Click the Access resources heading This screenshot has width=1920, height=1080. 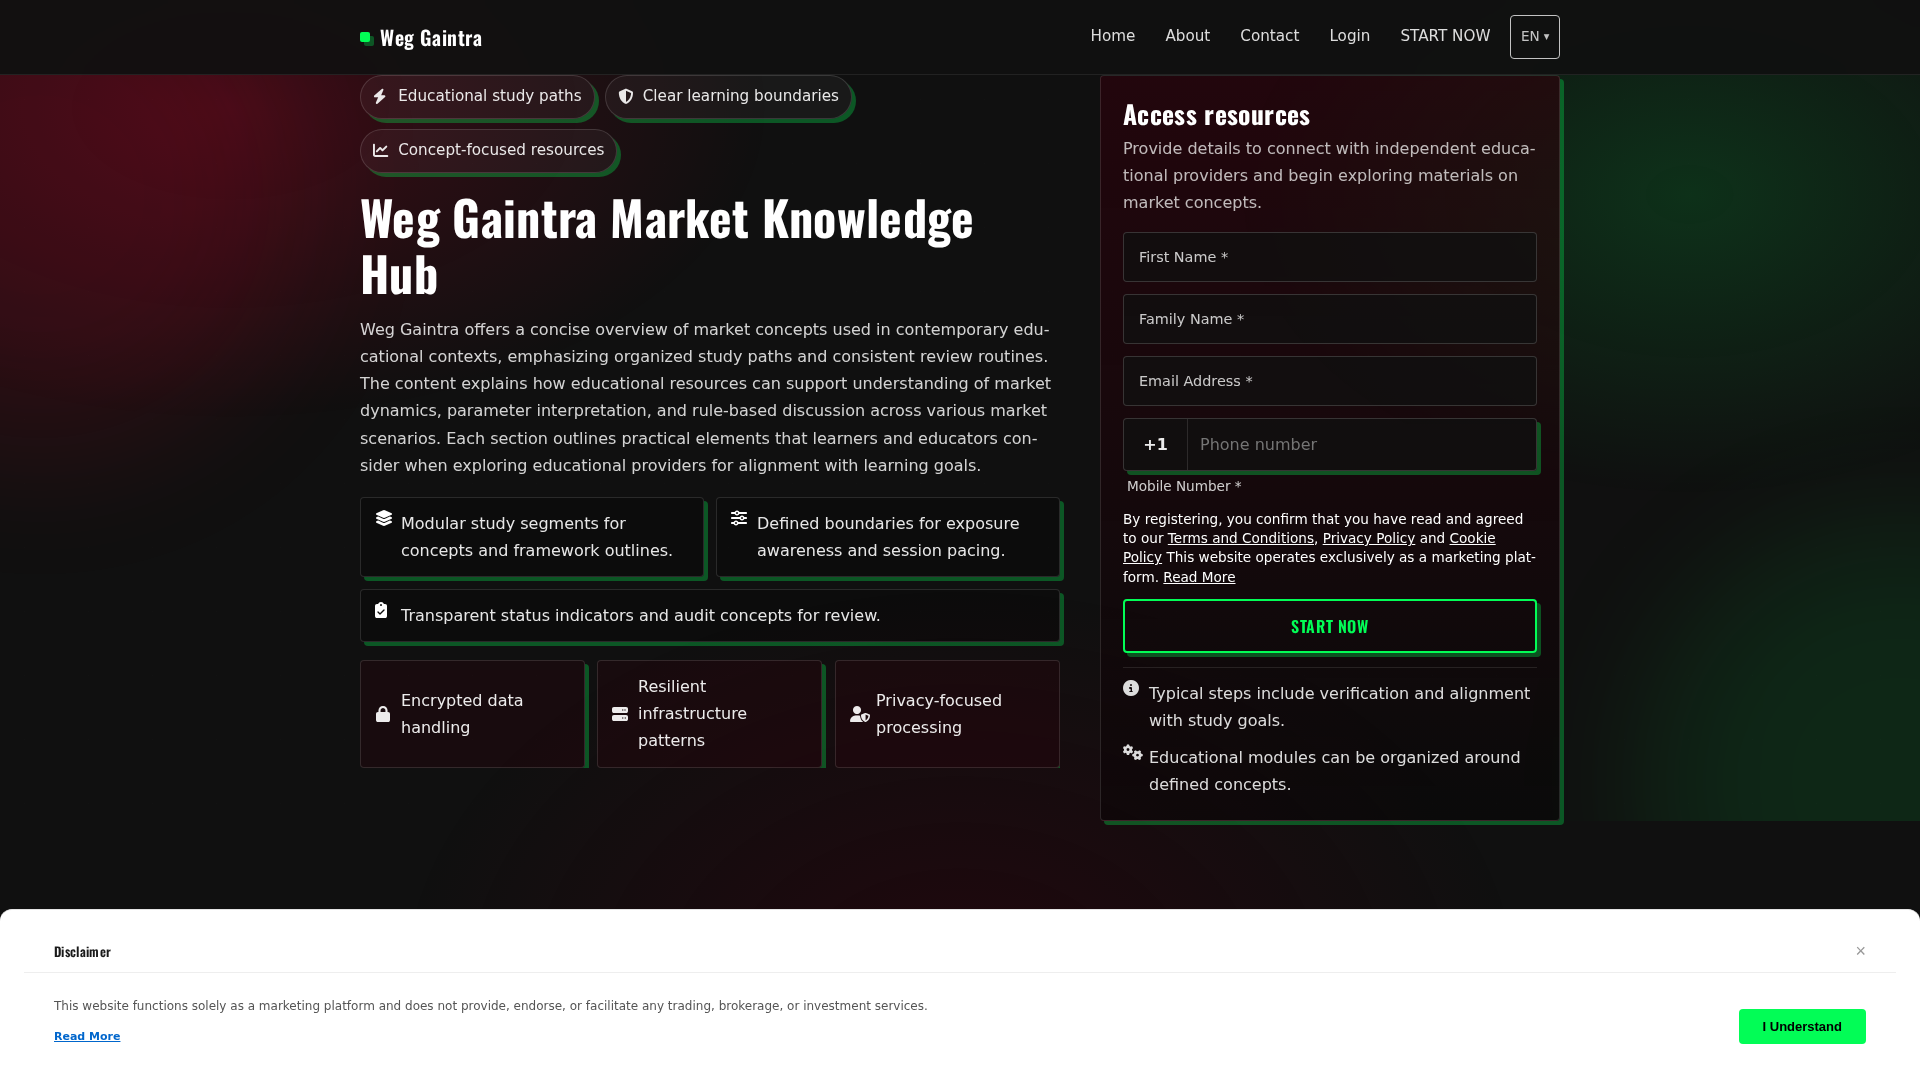[1216, 115]
